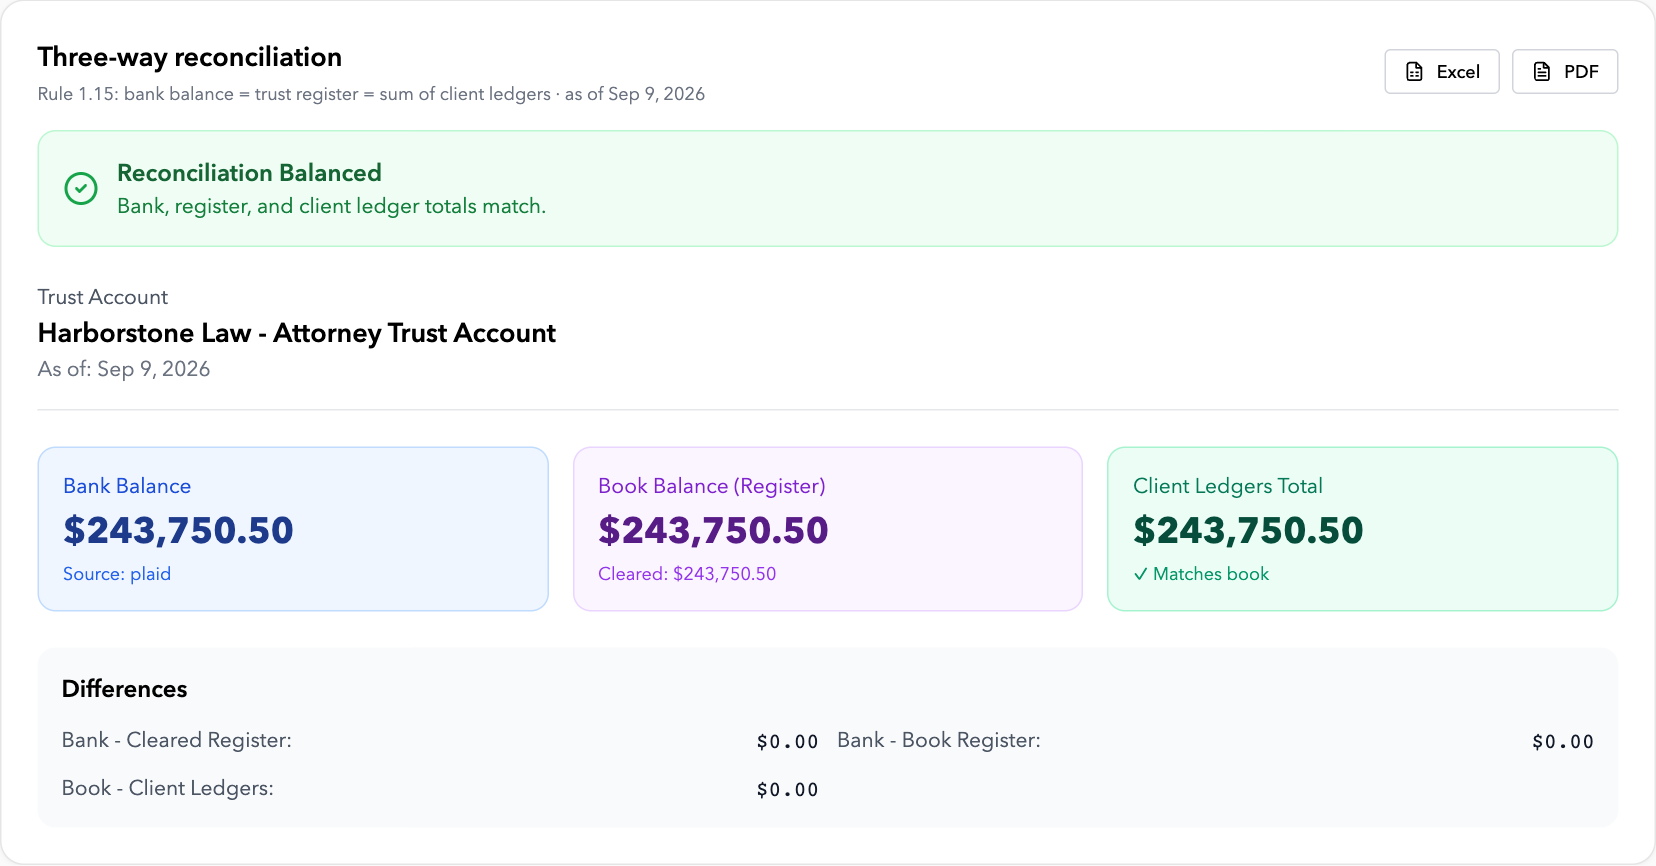Click 'Cleared: $243,750.50' text
1656x866 pixels.
pos(687,574)
